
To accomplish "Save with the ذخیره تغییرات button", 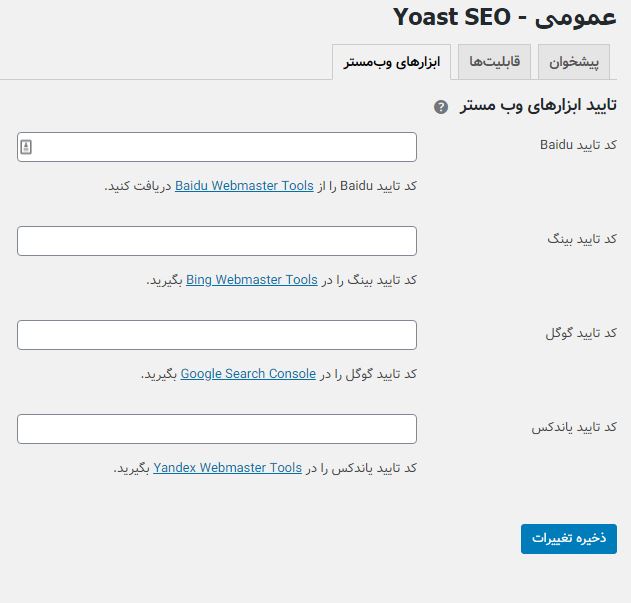I will click(x=569, y=539).
